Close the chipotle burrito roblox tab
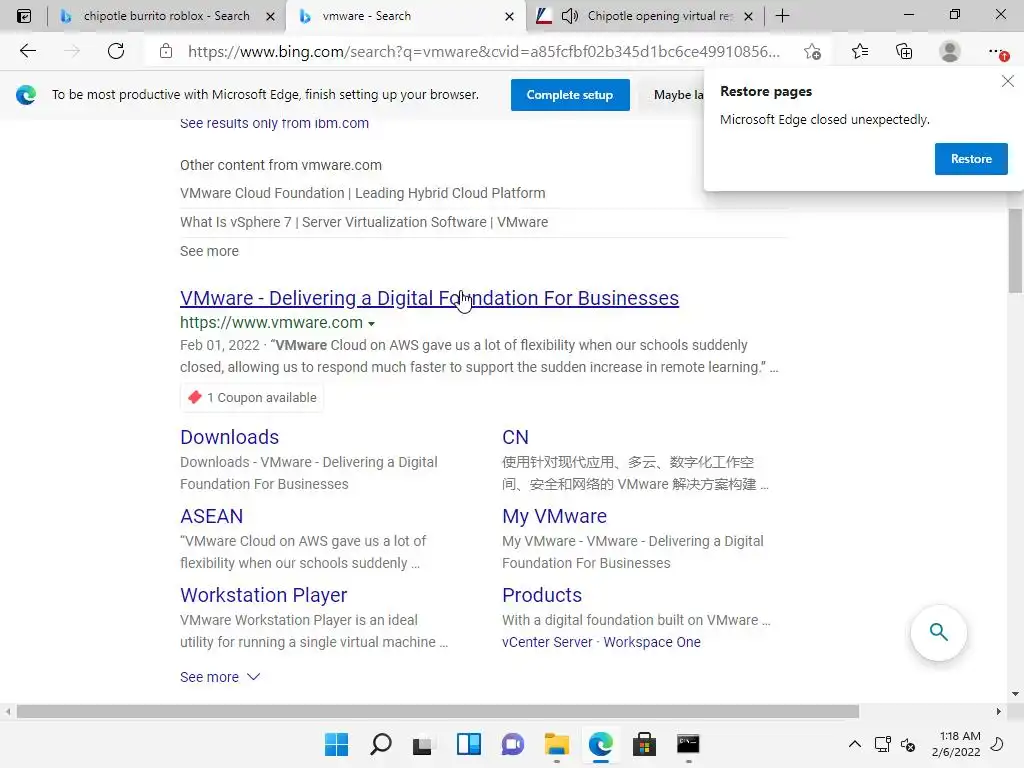1024x768 pixels. coord(270,16)
